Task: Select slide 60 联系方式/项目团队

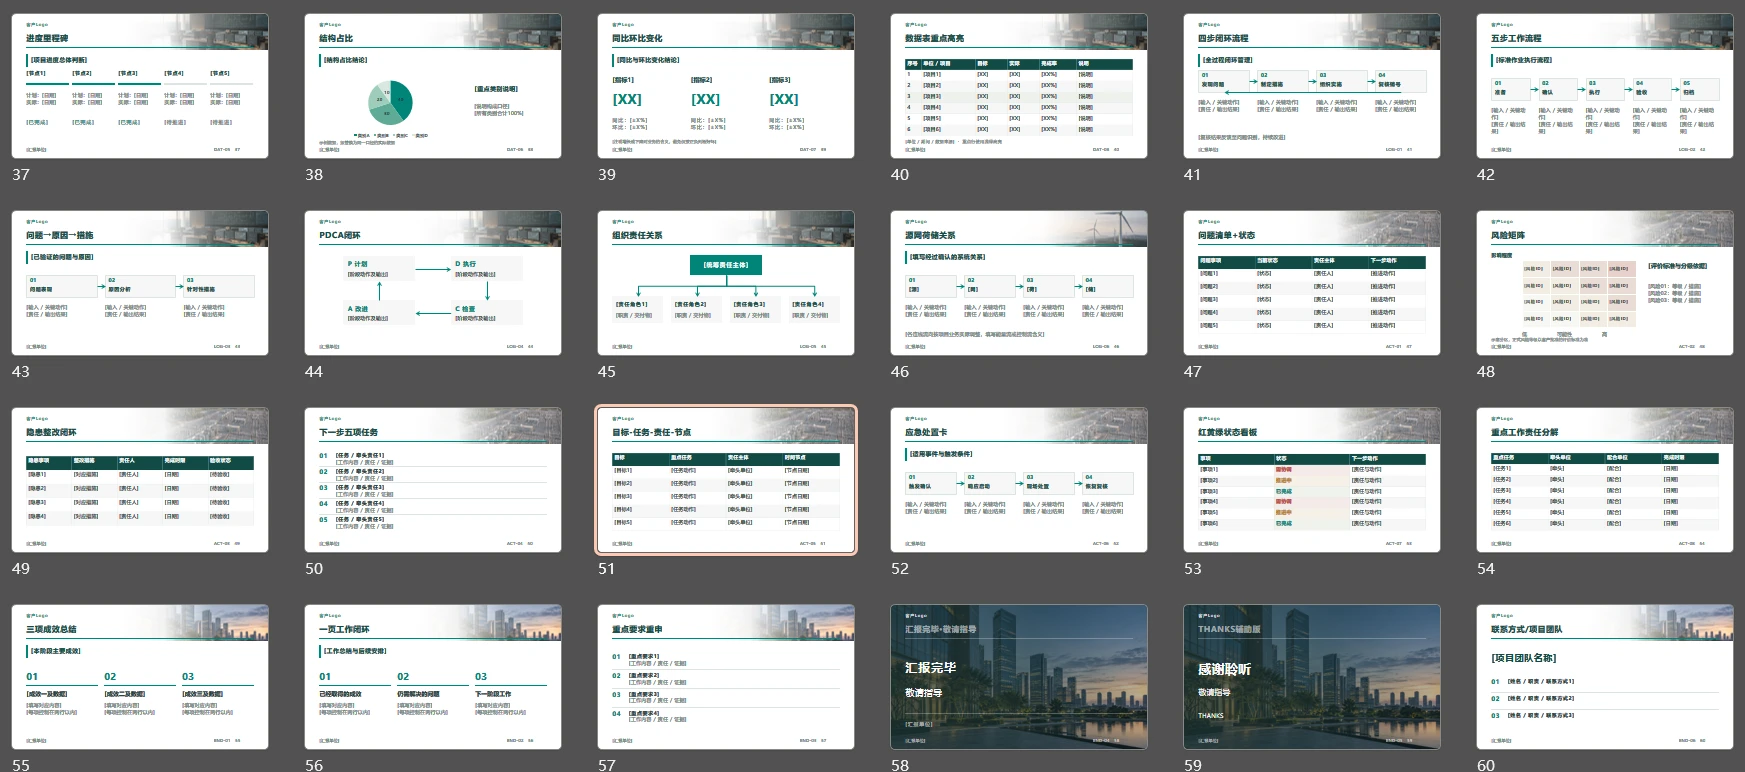Action: click(x=1605, y=677)
